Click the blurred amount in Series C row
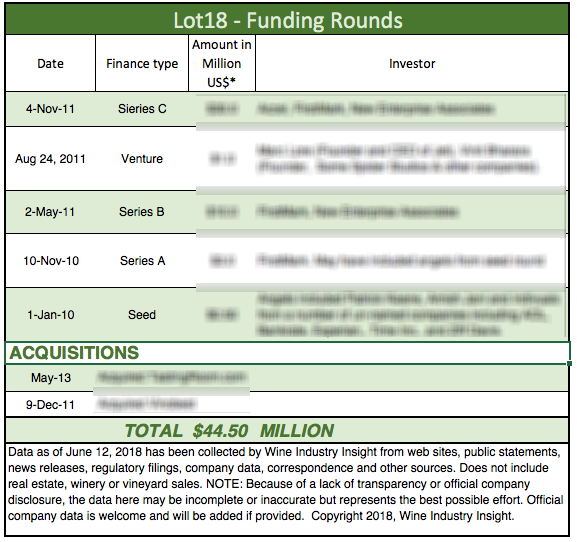The image size is (577, 542). point(222,109)
